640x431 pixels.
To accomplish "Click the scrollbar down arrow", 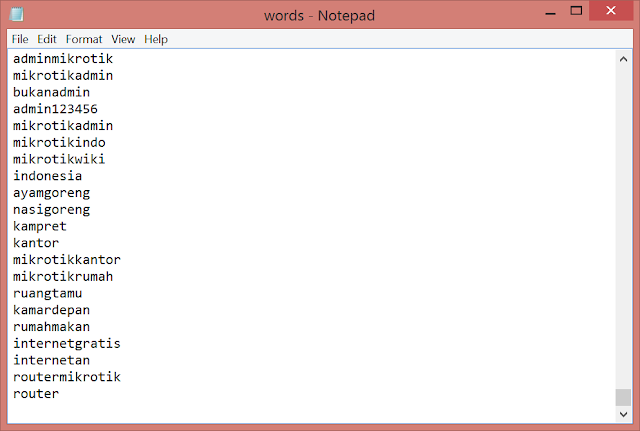I will [x=623, y=414].
